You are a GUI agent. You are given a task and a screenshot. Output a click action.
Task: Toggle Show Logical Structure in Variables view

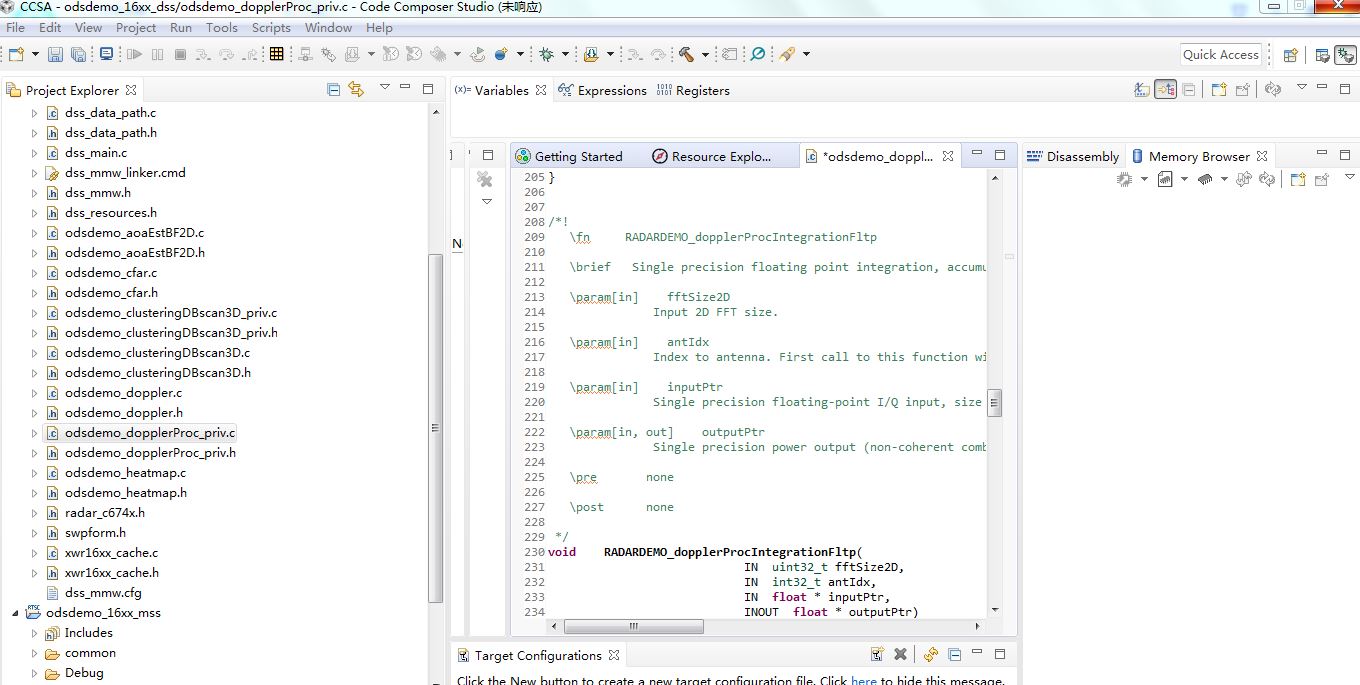point(1165,90)
